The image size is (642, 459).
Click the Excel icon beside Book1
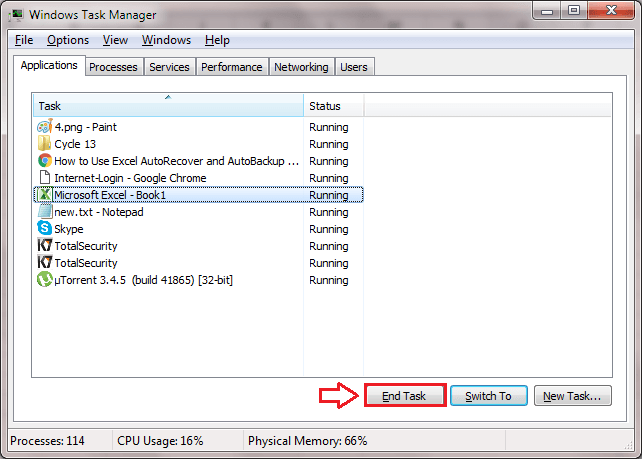coord(45,194)
